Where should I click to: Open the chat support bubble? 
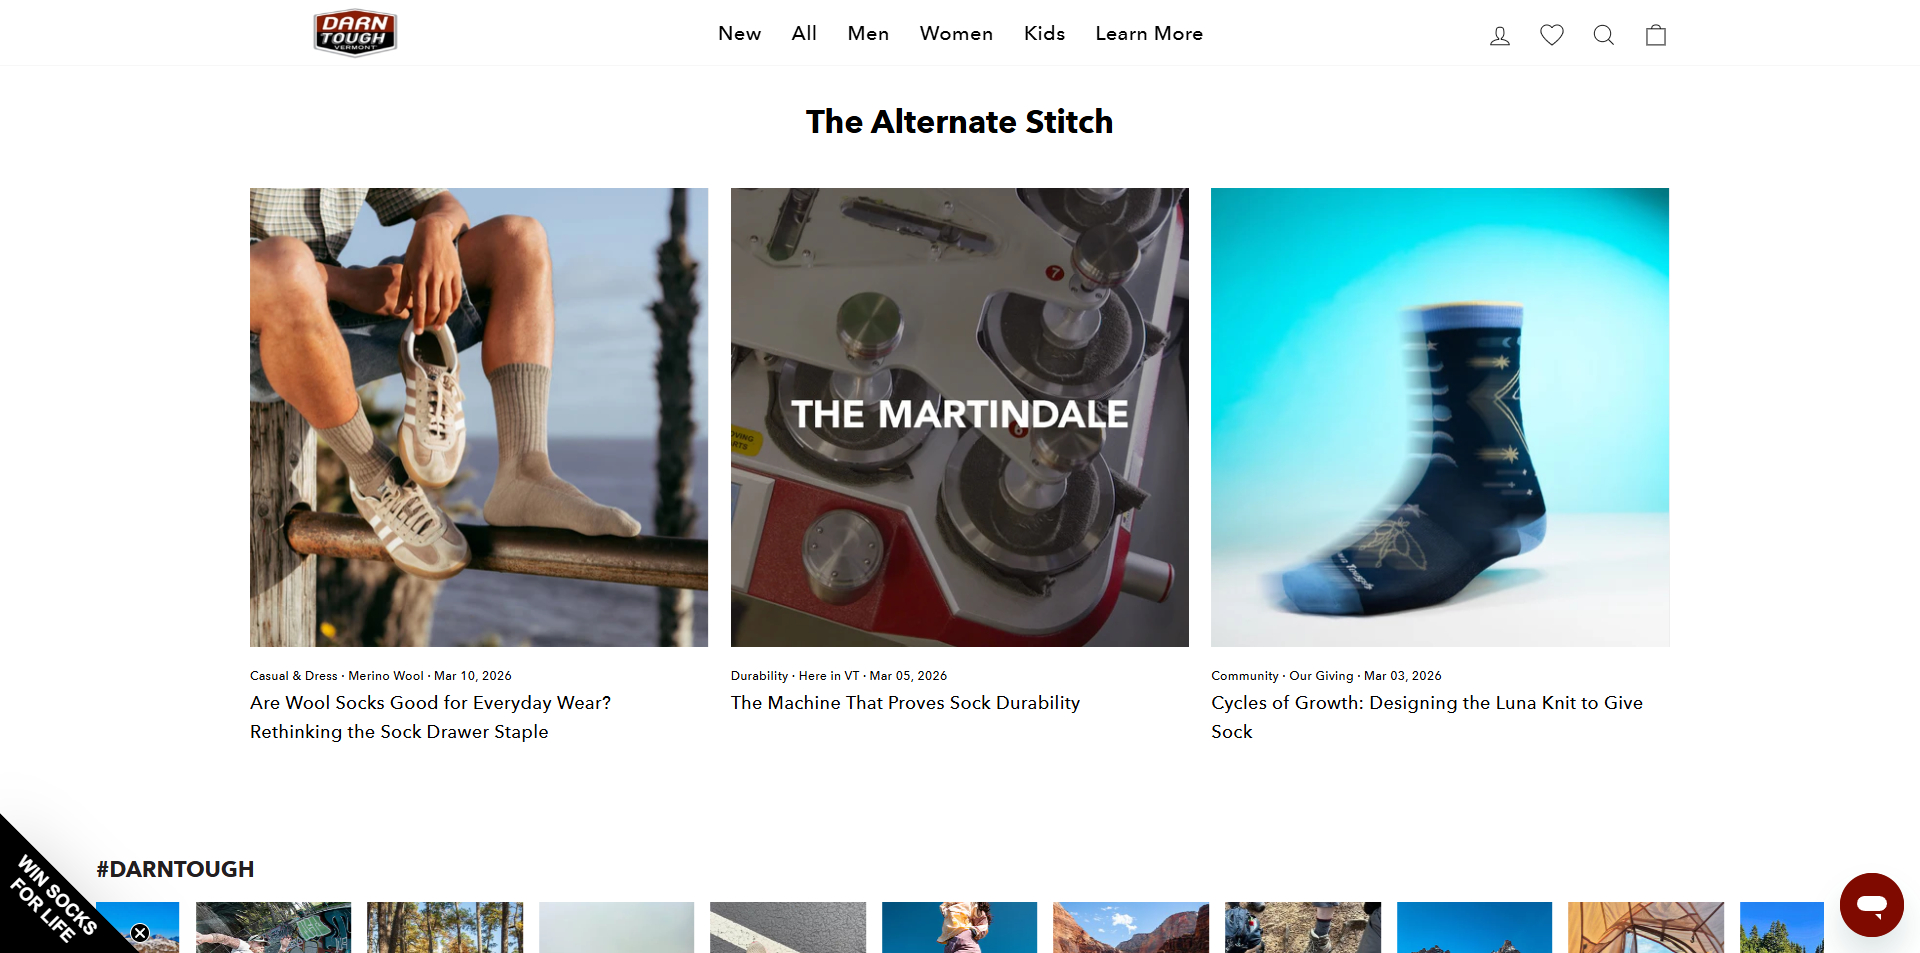pos(1872,904)
